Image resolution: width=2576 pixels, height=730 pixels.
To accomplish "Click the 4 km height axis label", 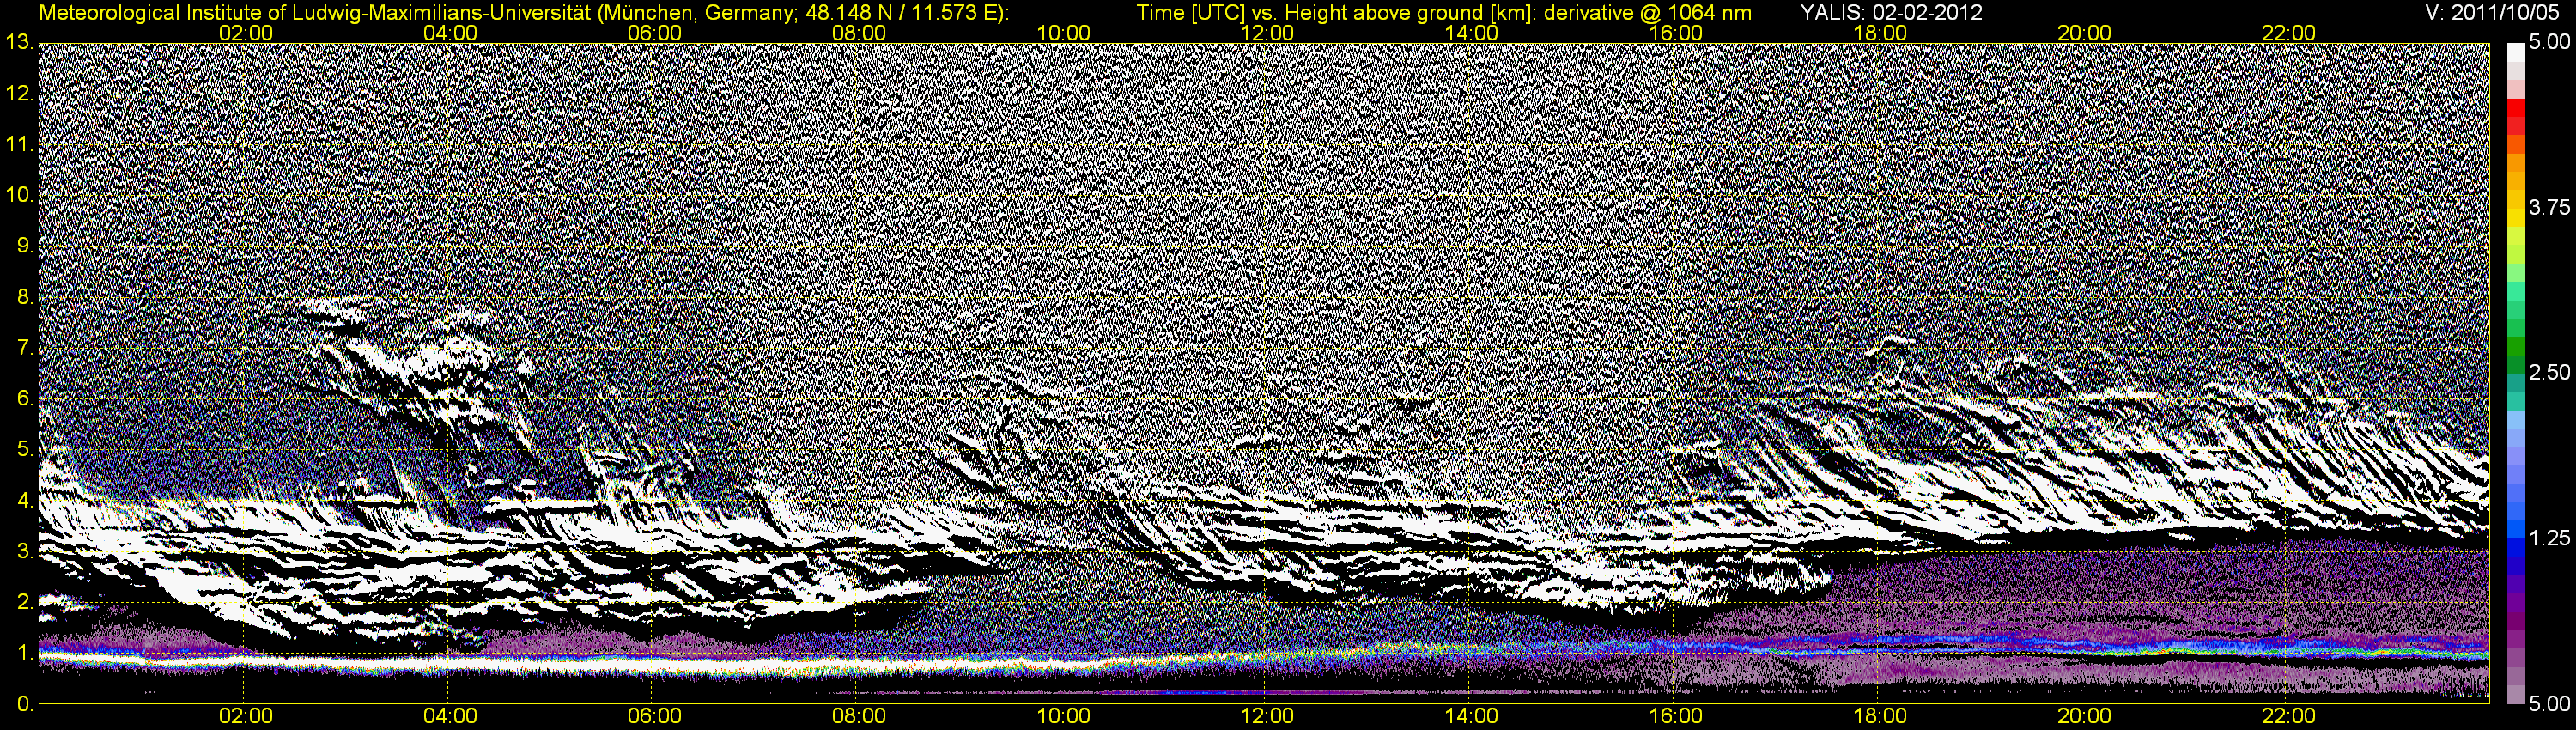I will 24,501.
